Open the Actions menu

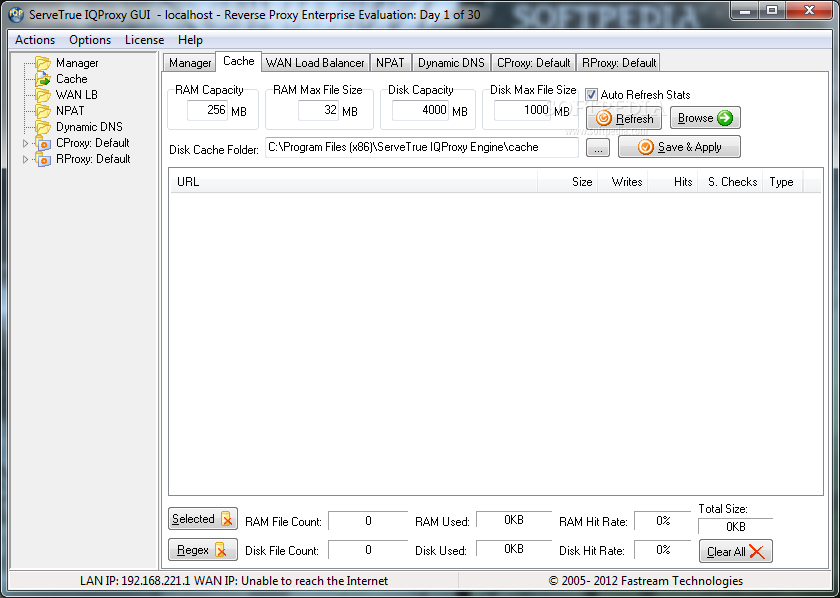click(x=35, y=40)
